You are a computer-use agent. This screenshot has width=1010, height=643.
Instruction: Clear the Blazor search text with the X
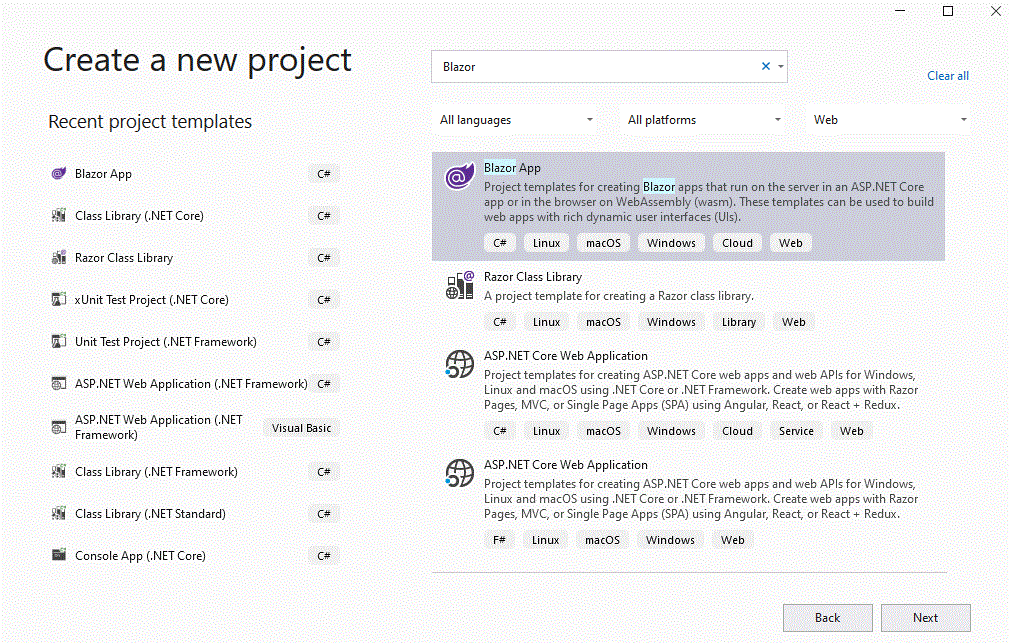pyautogui.click(x=766, y=66)
